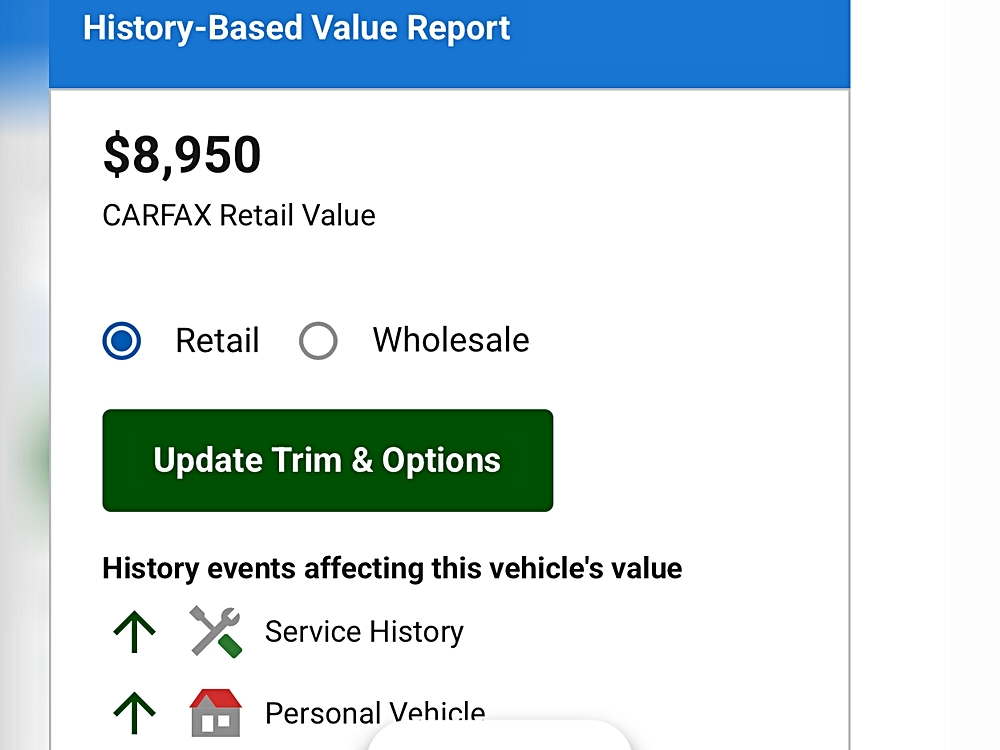This screenshot has height=750, width=1000.
Task: Click the green up arrow beside Service History
Action: pos(134,631)
